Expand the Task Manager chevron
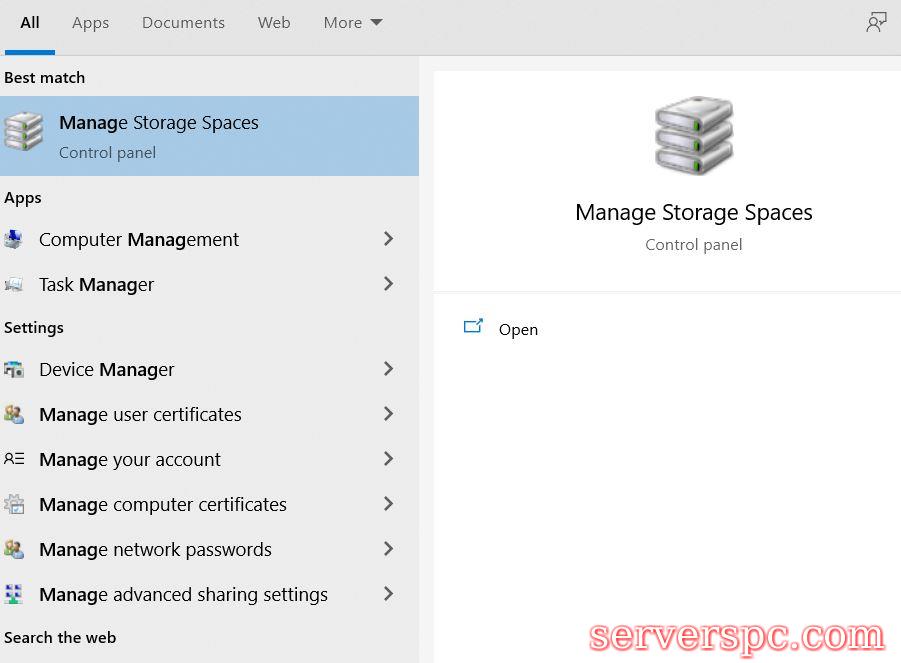 388,284
